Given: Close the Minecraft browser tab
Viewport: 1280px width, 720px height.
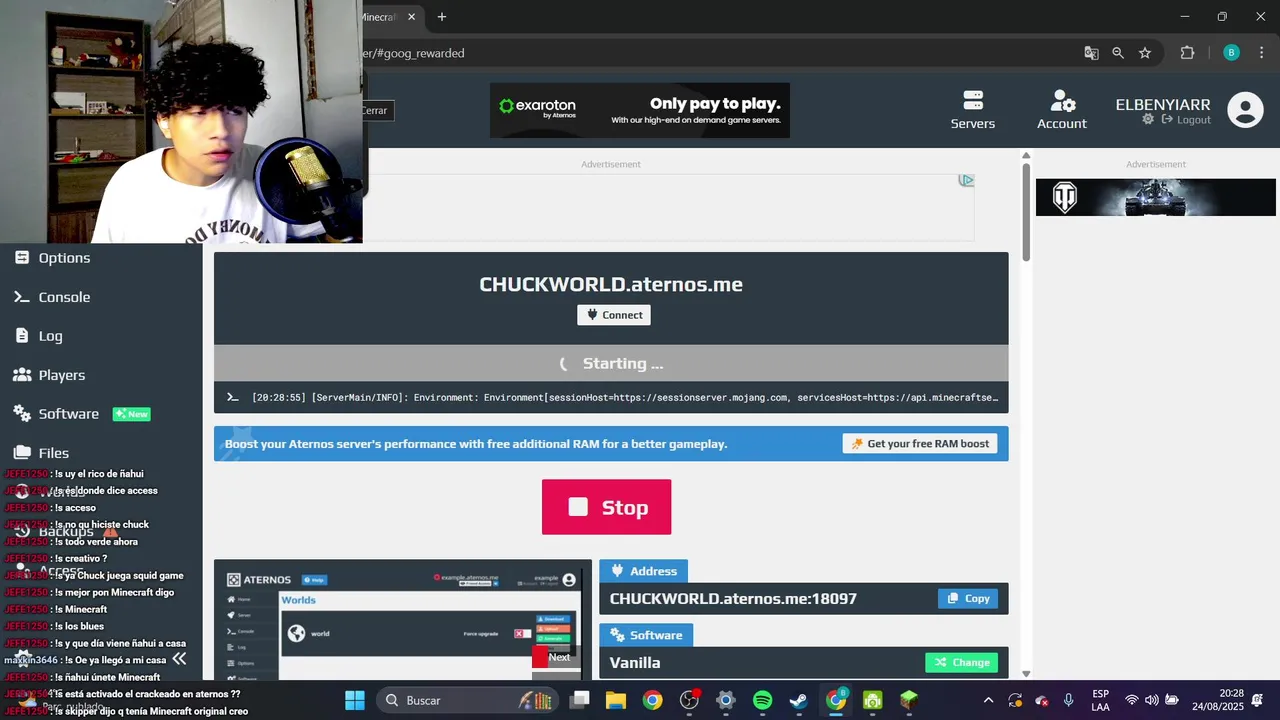Looking at the screenshot, I should tap(411, 17).
